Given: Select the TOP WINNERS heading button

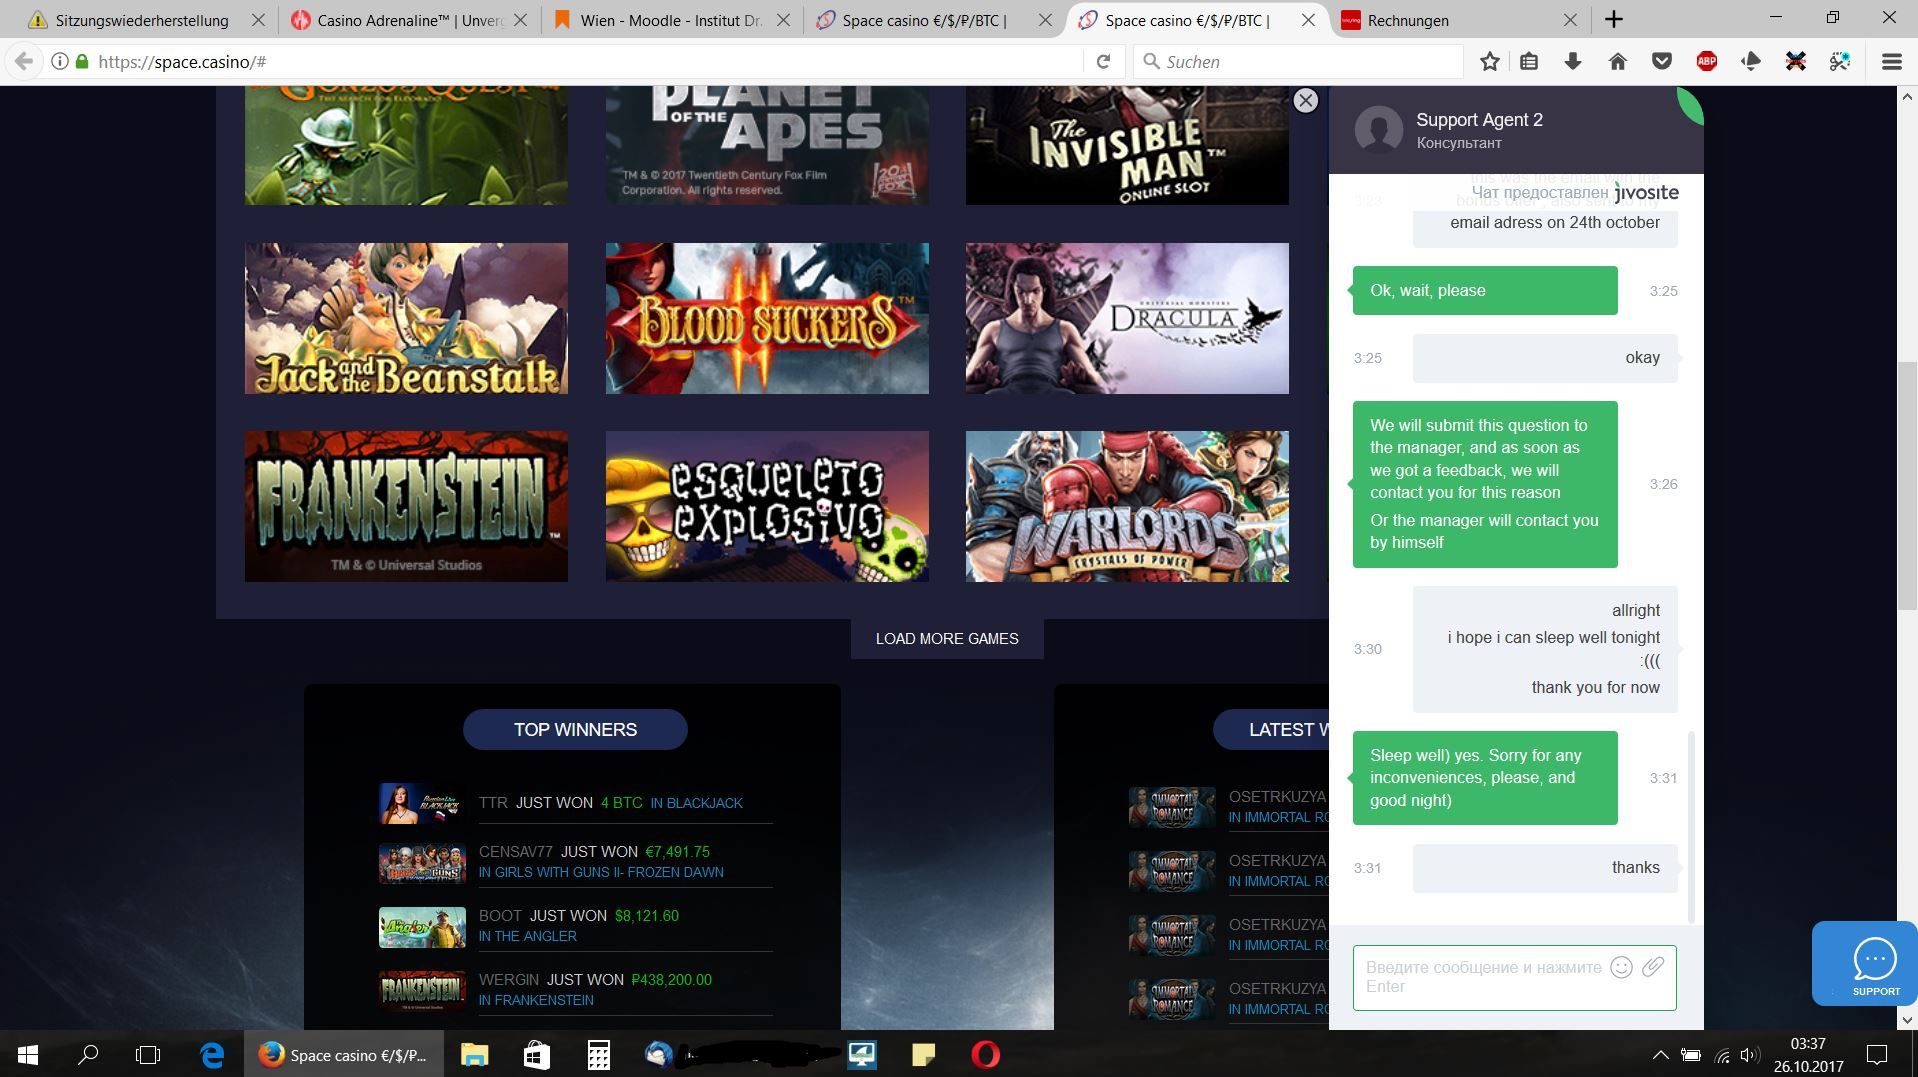Looking at the screenshot, I should [575, 729].
